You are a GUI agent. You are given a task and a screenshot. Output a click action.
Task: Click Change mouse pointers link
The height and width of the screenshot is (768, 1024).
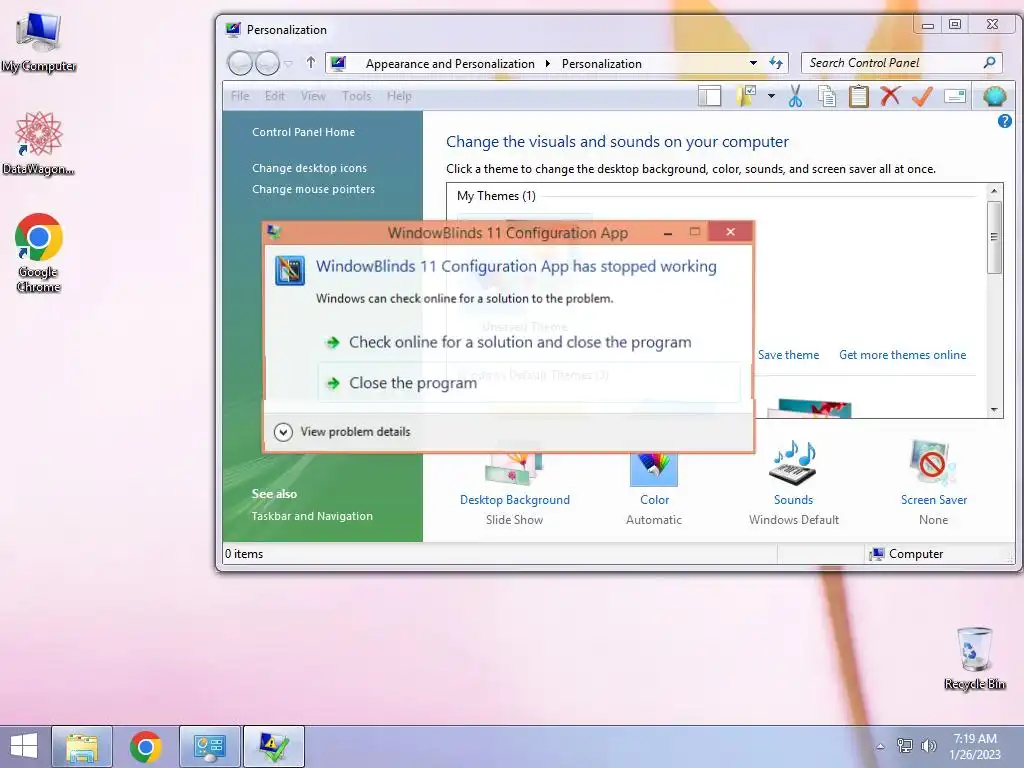coord(313,189)
